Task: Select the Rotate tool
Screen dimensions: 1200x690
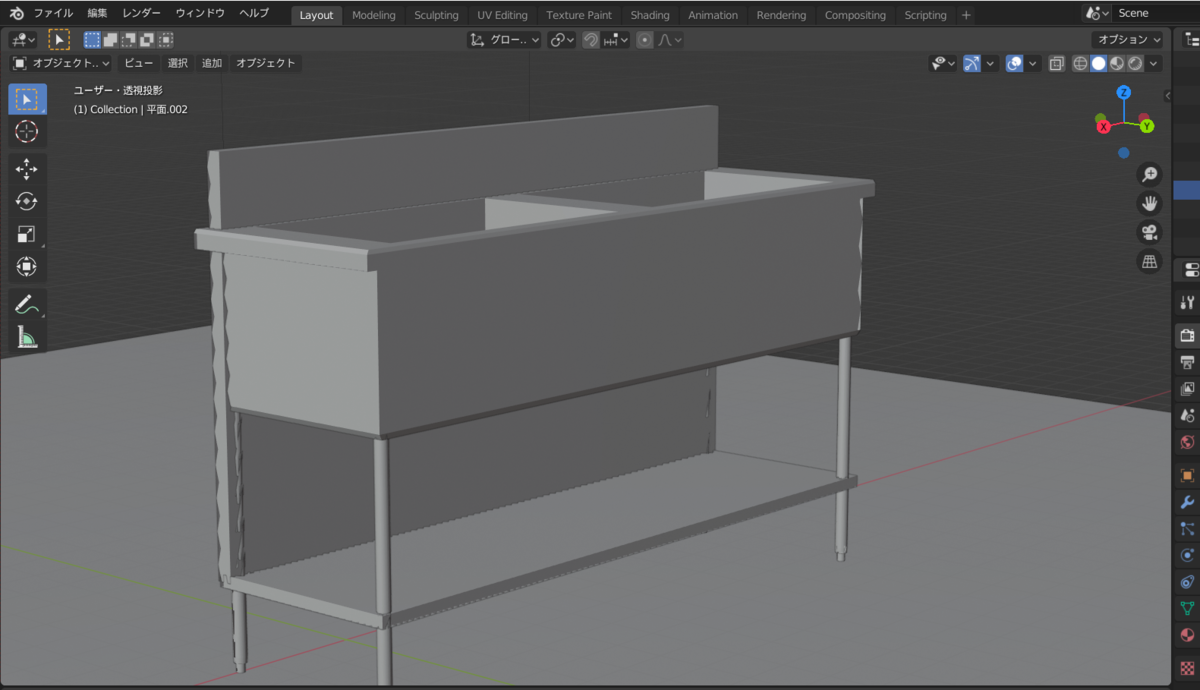Action: [x=27, y=202]
